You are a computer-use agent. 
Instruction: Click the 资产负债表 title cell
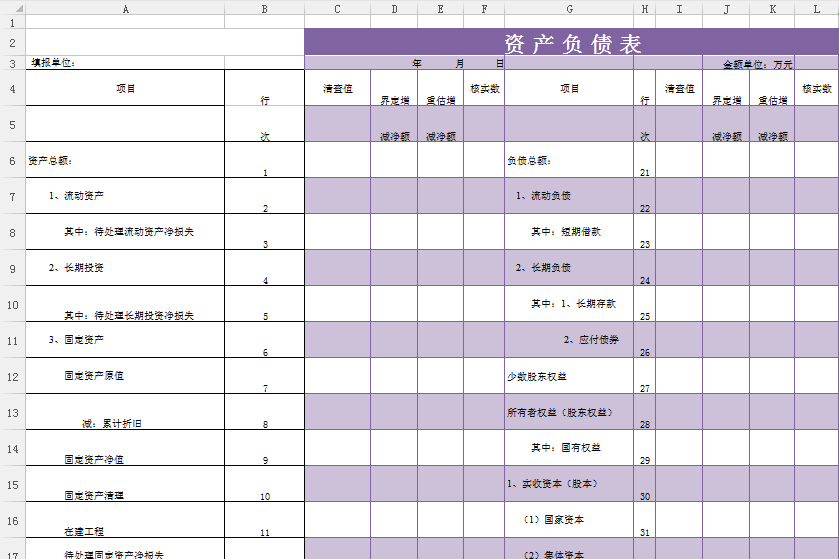(x=572, y=43)
